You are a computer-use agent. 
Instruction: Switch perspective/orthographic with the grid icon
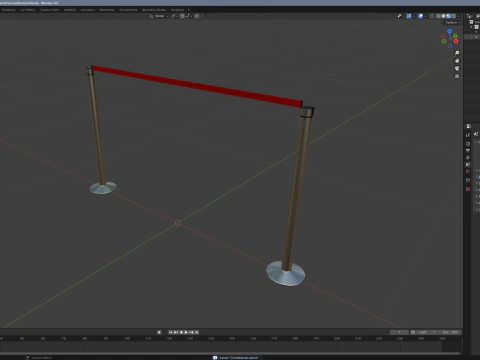(457, 76)
